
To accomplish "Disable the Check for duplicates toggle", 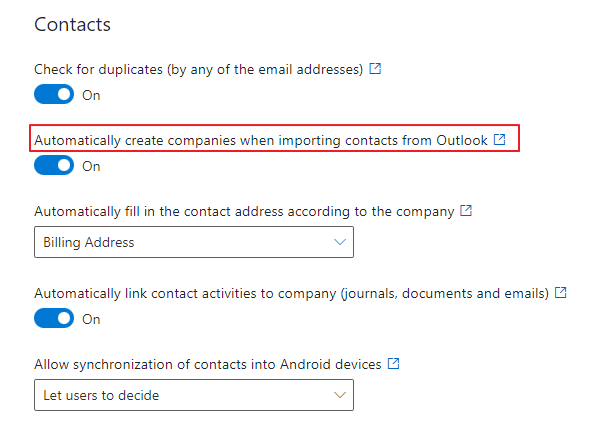I will [54, 94].
